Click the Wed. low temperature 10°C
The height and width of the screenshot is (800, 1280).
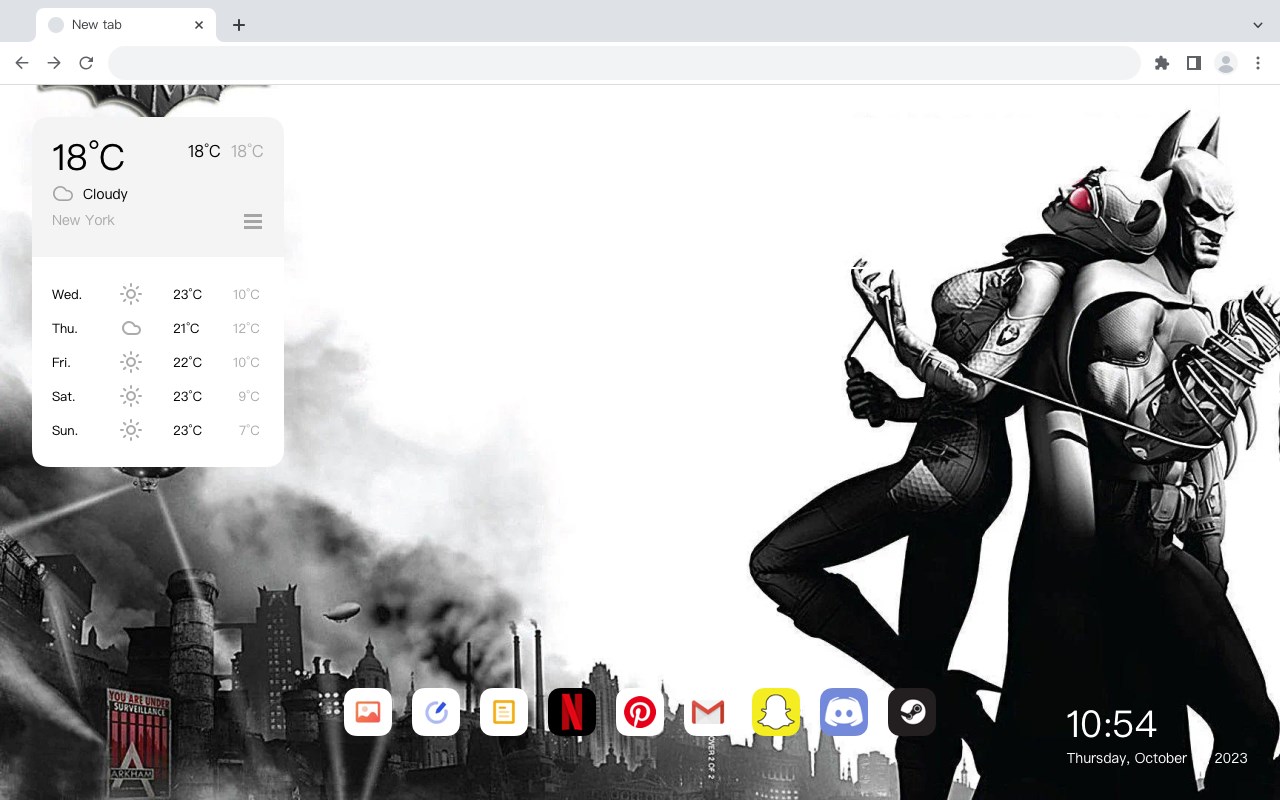click(246, 294)
